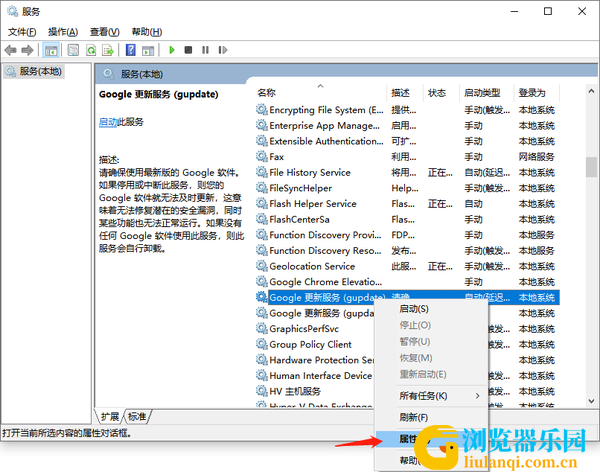Click highlighted Google 更新服务 (gupdate) row
This screenshot has width=600, height=472.
[x=407, y=297]
